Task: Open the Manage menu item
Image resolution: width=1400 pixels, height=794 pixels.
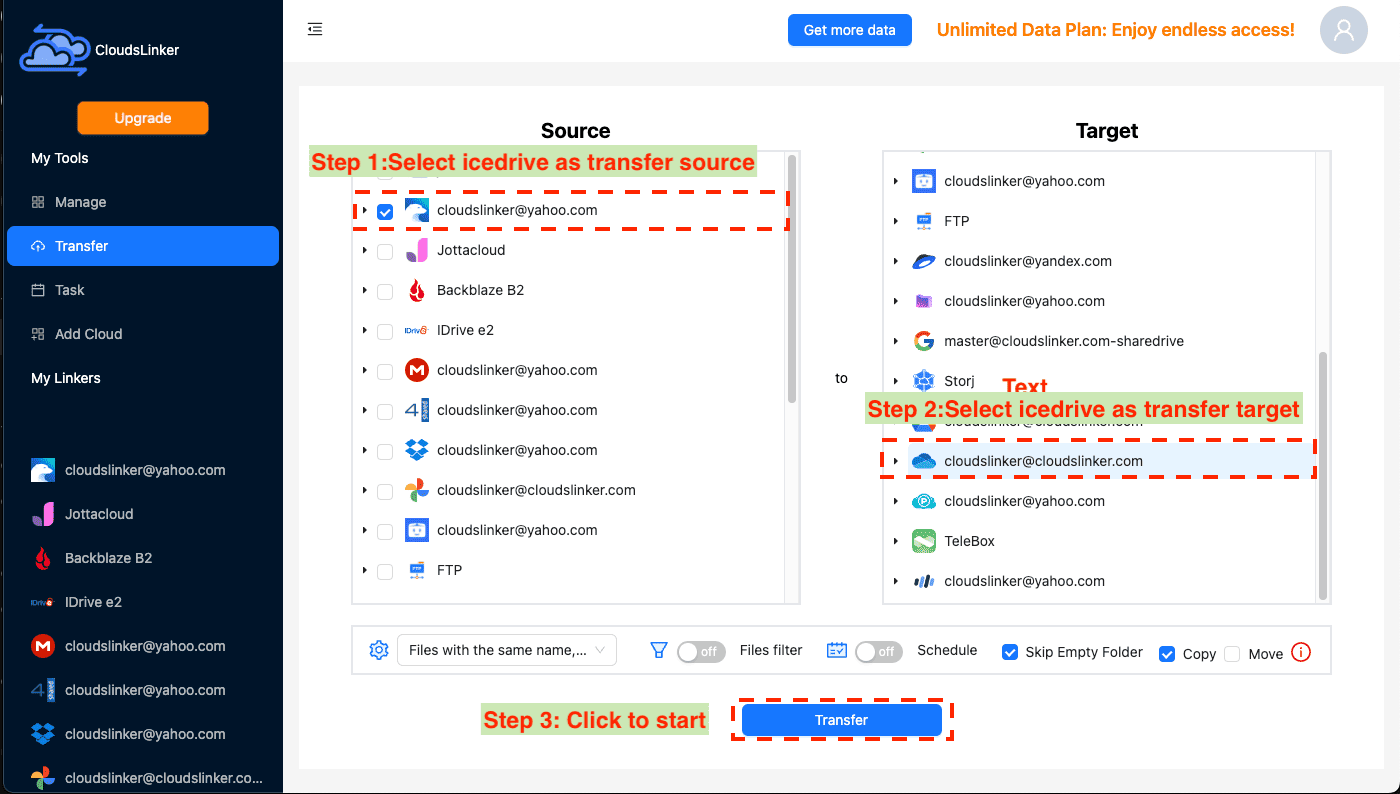Action: pyautogui.click(x=142, y=202)
